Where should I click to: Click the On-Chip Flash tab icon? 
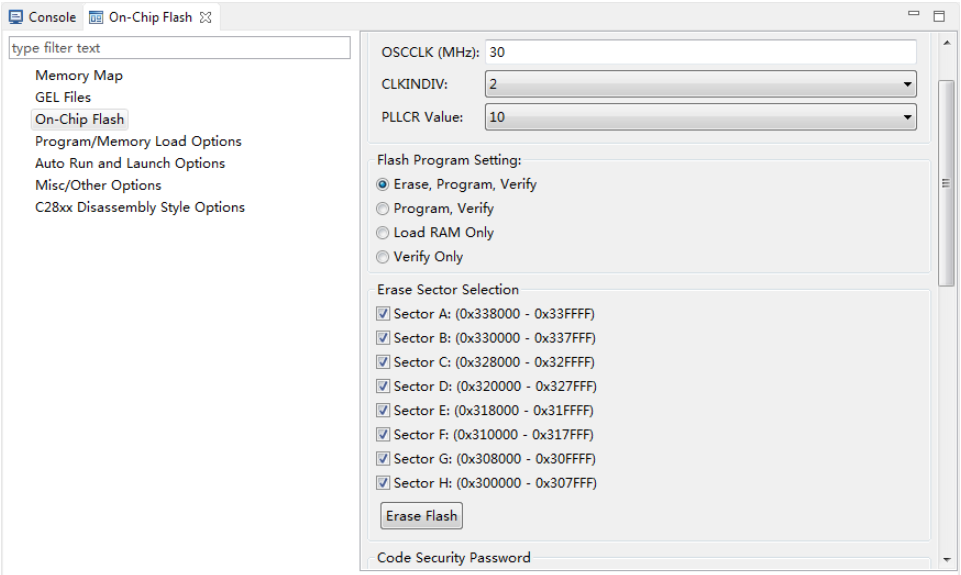96,17
